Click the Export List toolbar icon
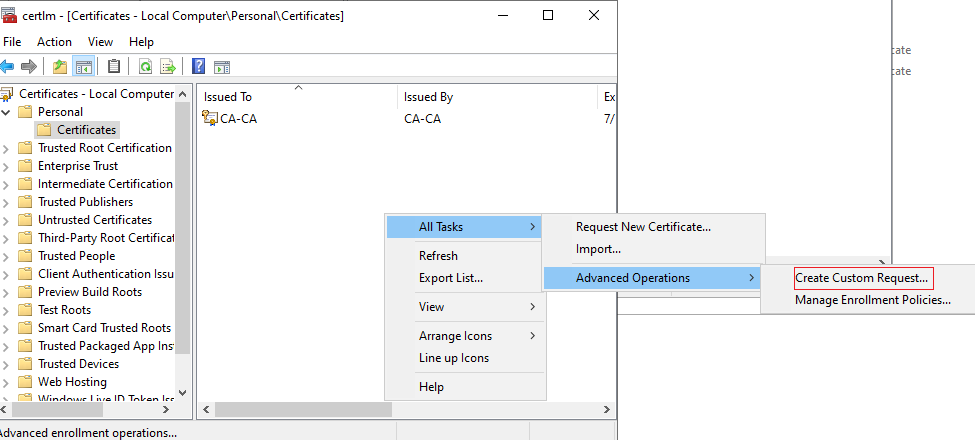This screenshot has height=440, width=975. click(168, 66)
